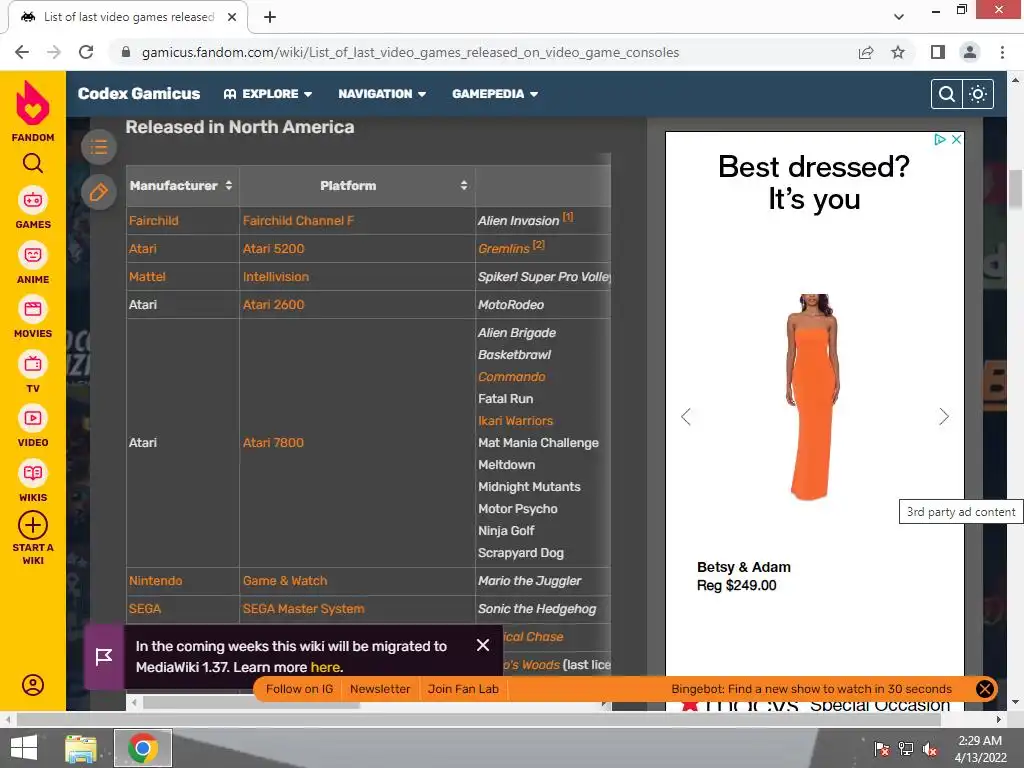Click Newsletter button
1024x768 pixels.
point(380,689)
